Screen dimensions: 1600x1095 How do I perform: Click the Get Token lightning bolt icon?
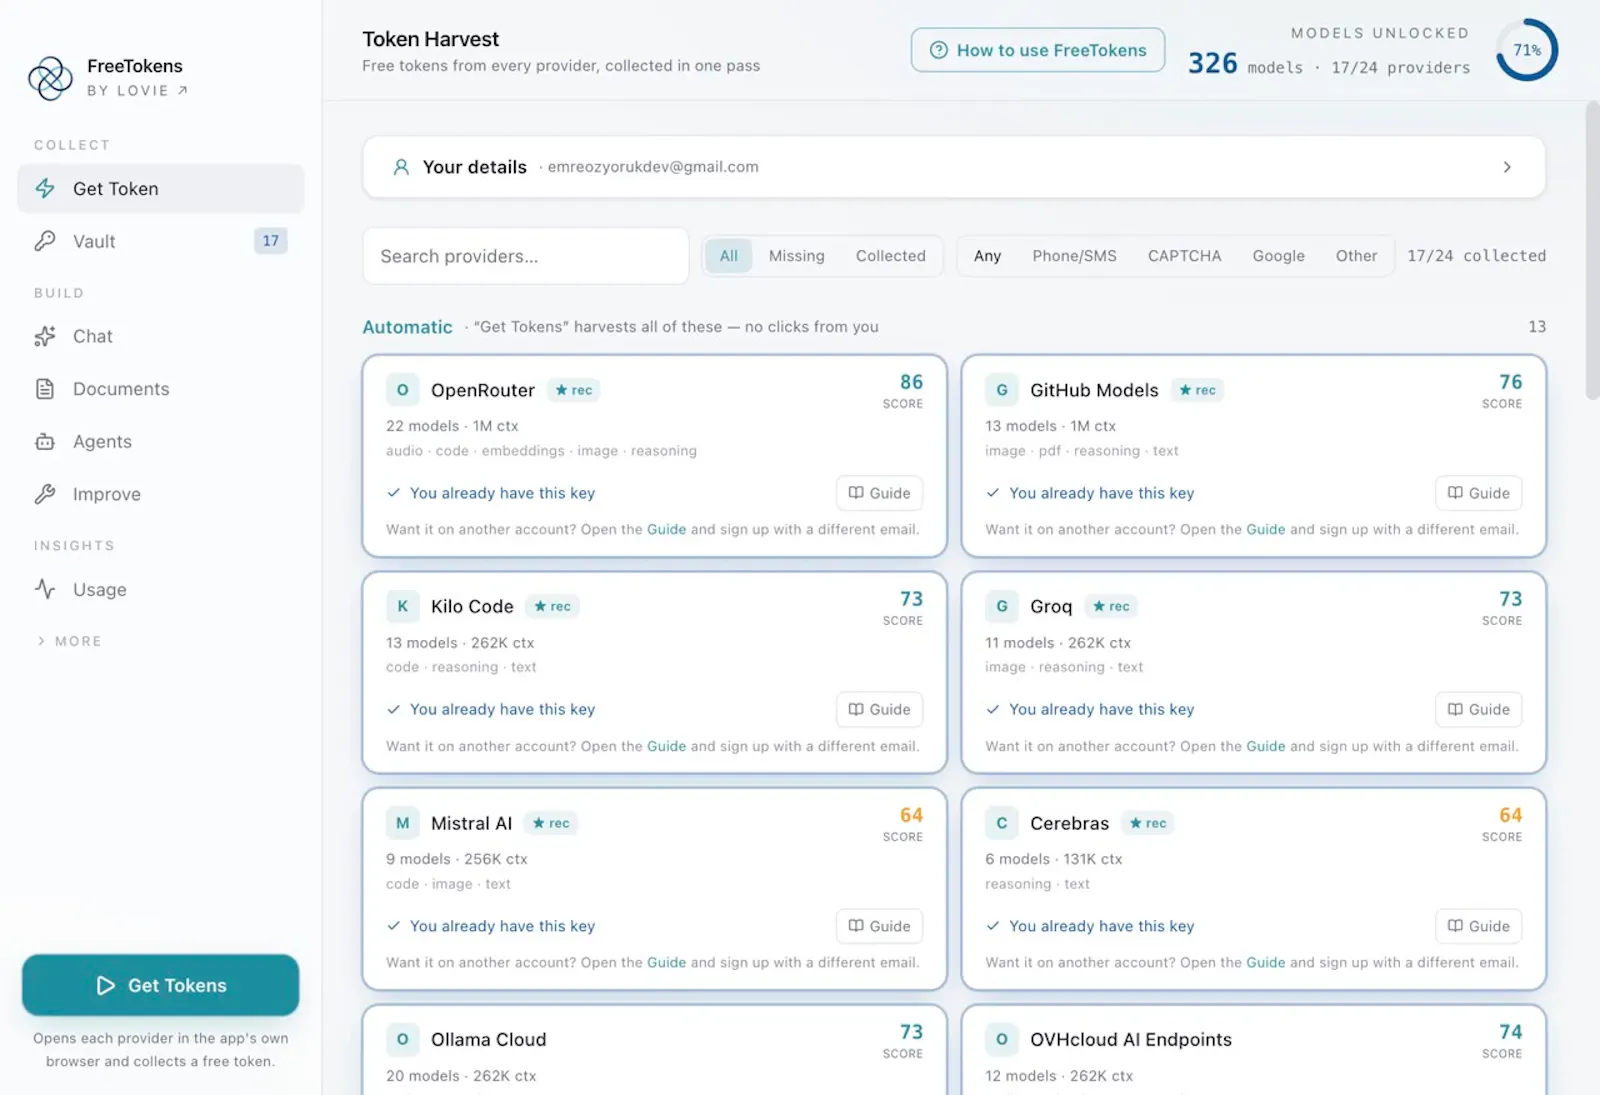(x=45, y=188)
